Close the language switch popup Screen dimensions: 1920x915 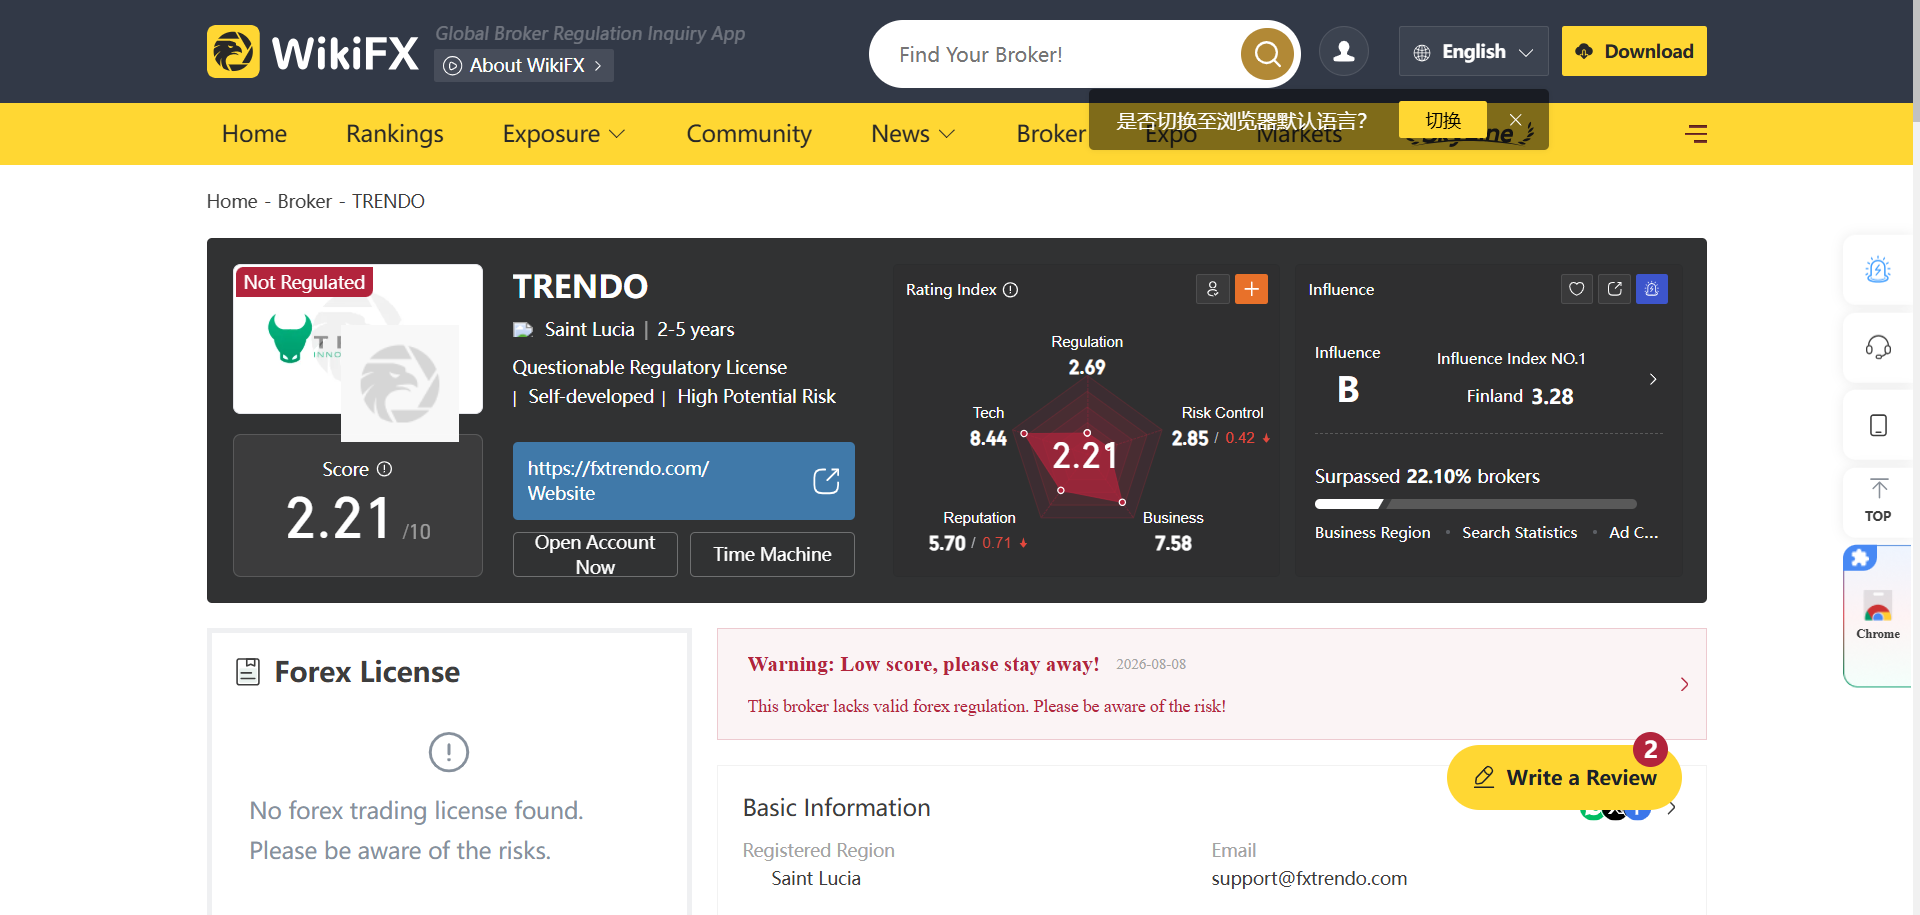coord(1516,120)
